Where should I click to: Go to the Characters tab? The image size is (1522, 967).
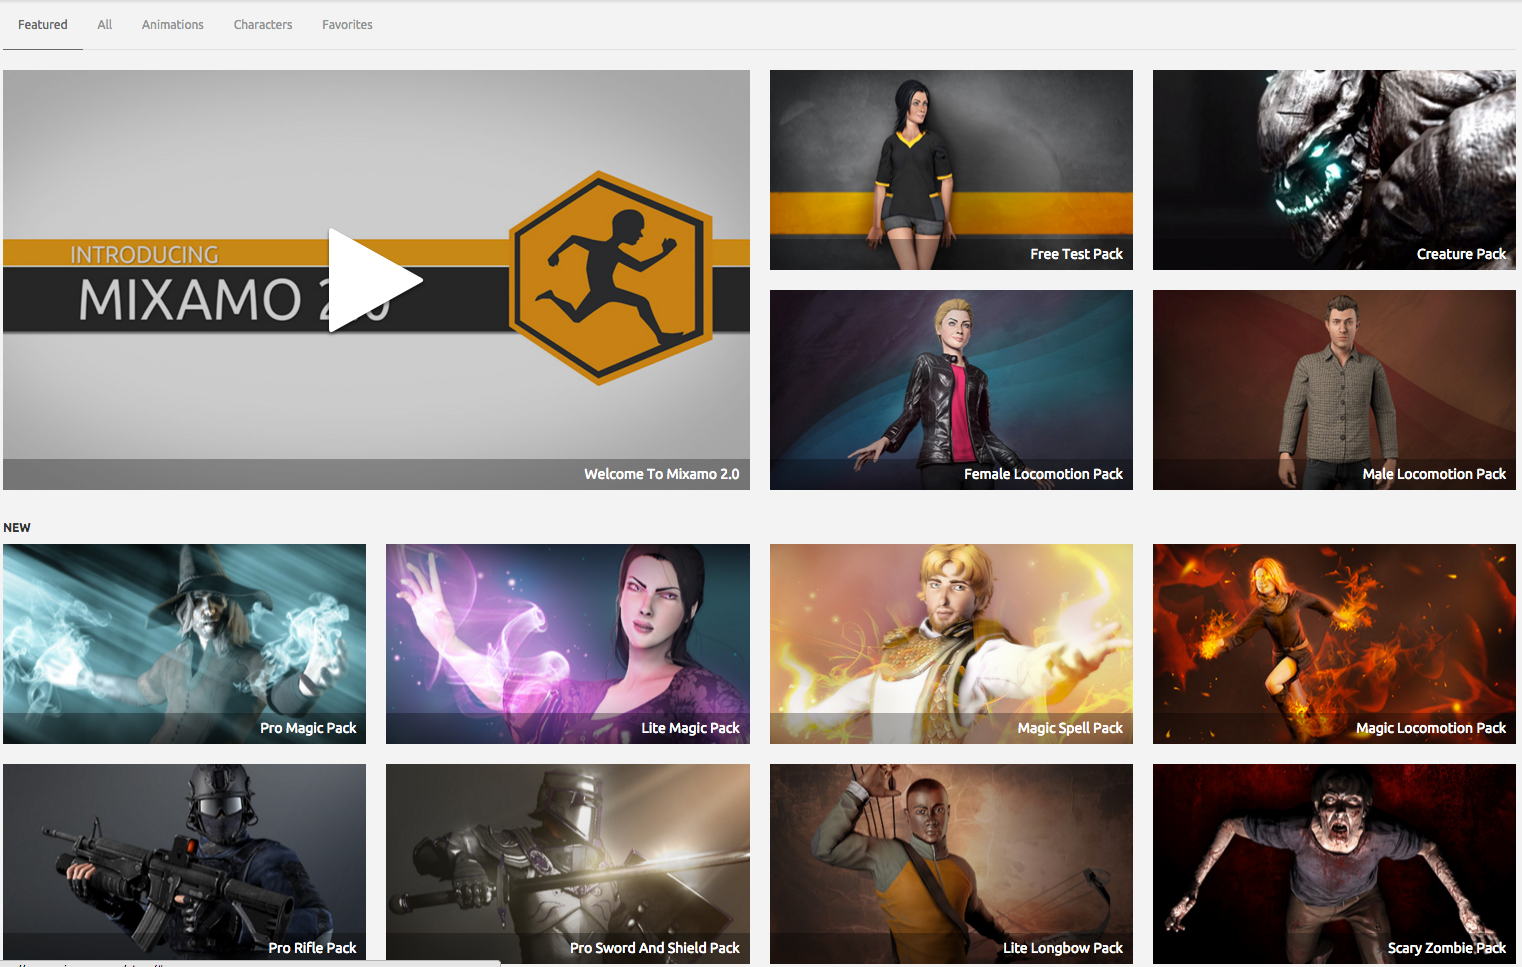[263, 25]
